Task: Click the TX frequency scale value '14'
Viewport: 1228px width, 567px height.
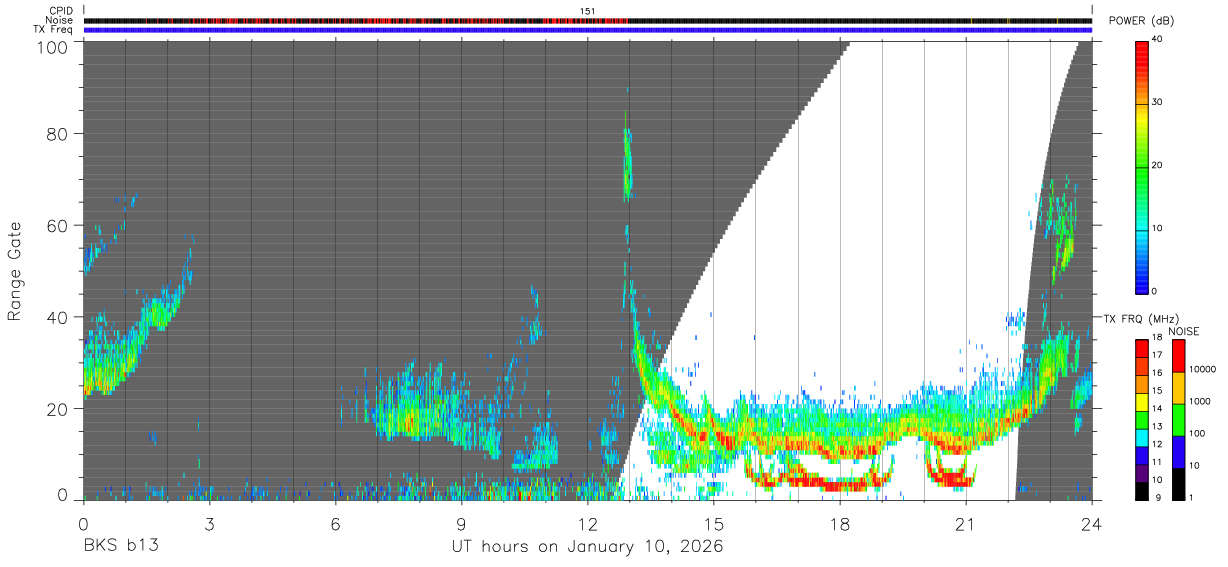Action: click(1157, 409)
